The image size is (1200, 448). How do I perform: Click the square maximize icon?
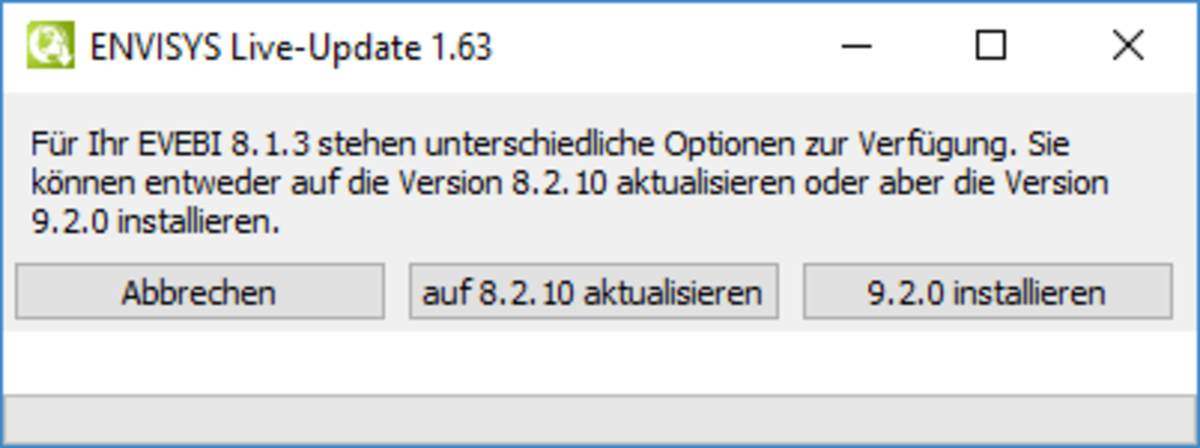pos(991,46)
